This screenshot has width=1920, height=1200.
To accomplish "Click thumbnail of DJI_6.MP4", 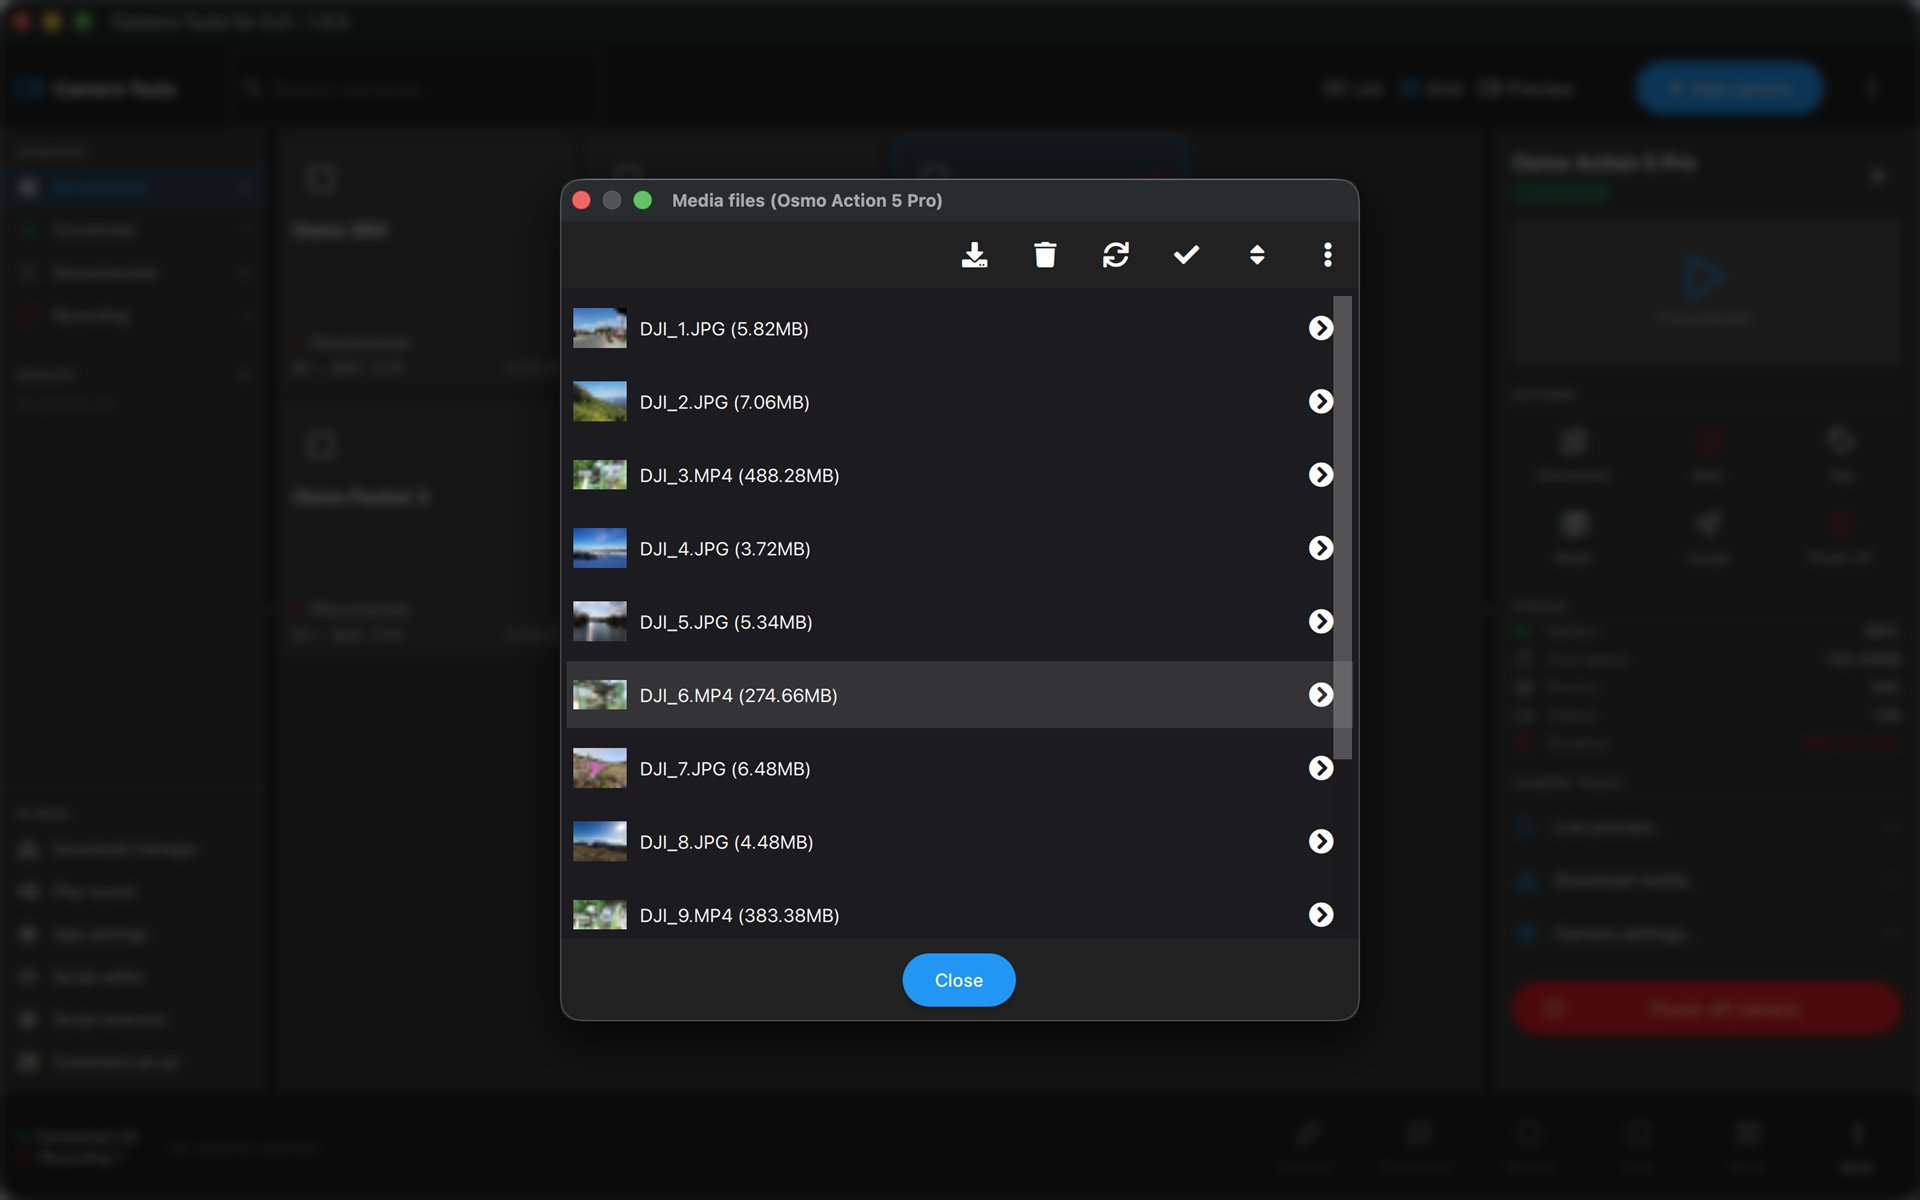I will 600,695.
